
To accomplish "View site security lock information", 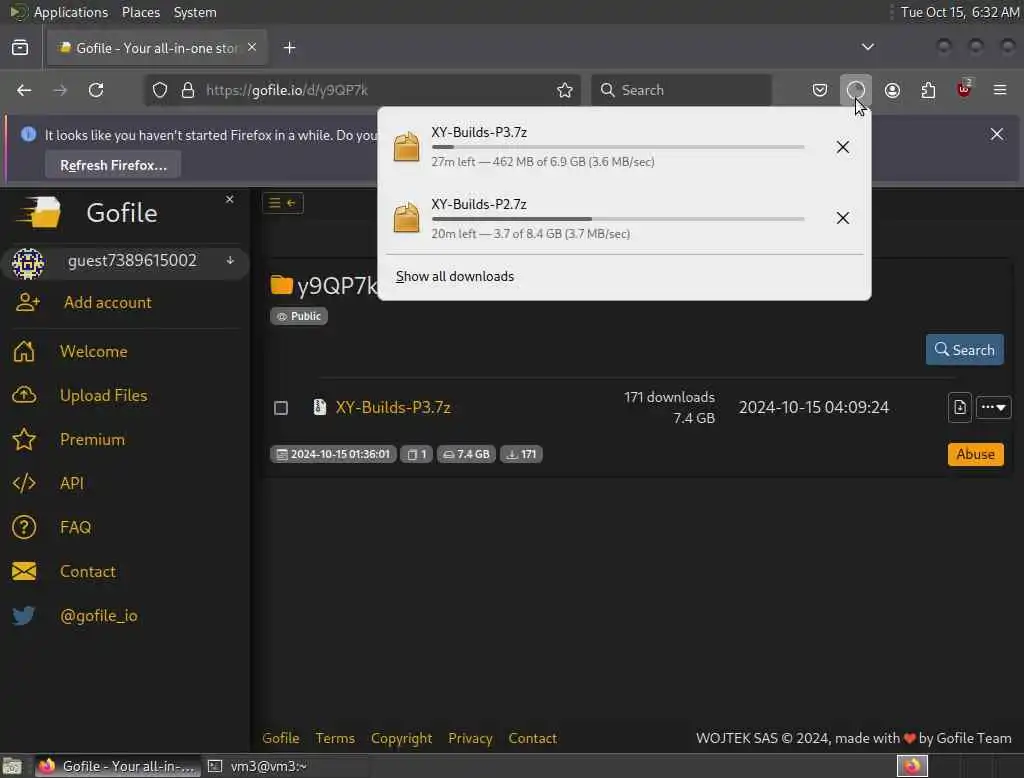I will (x=188, y=90).
